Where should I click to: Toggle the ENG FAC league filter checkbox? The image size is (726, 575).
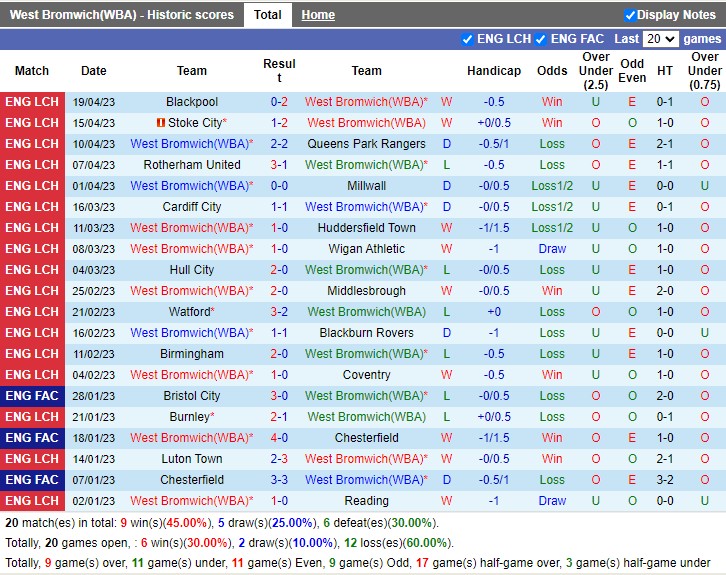pos(541,39)
